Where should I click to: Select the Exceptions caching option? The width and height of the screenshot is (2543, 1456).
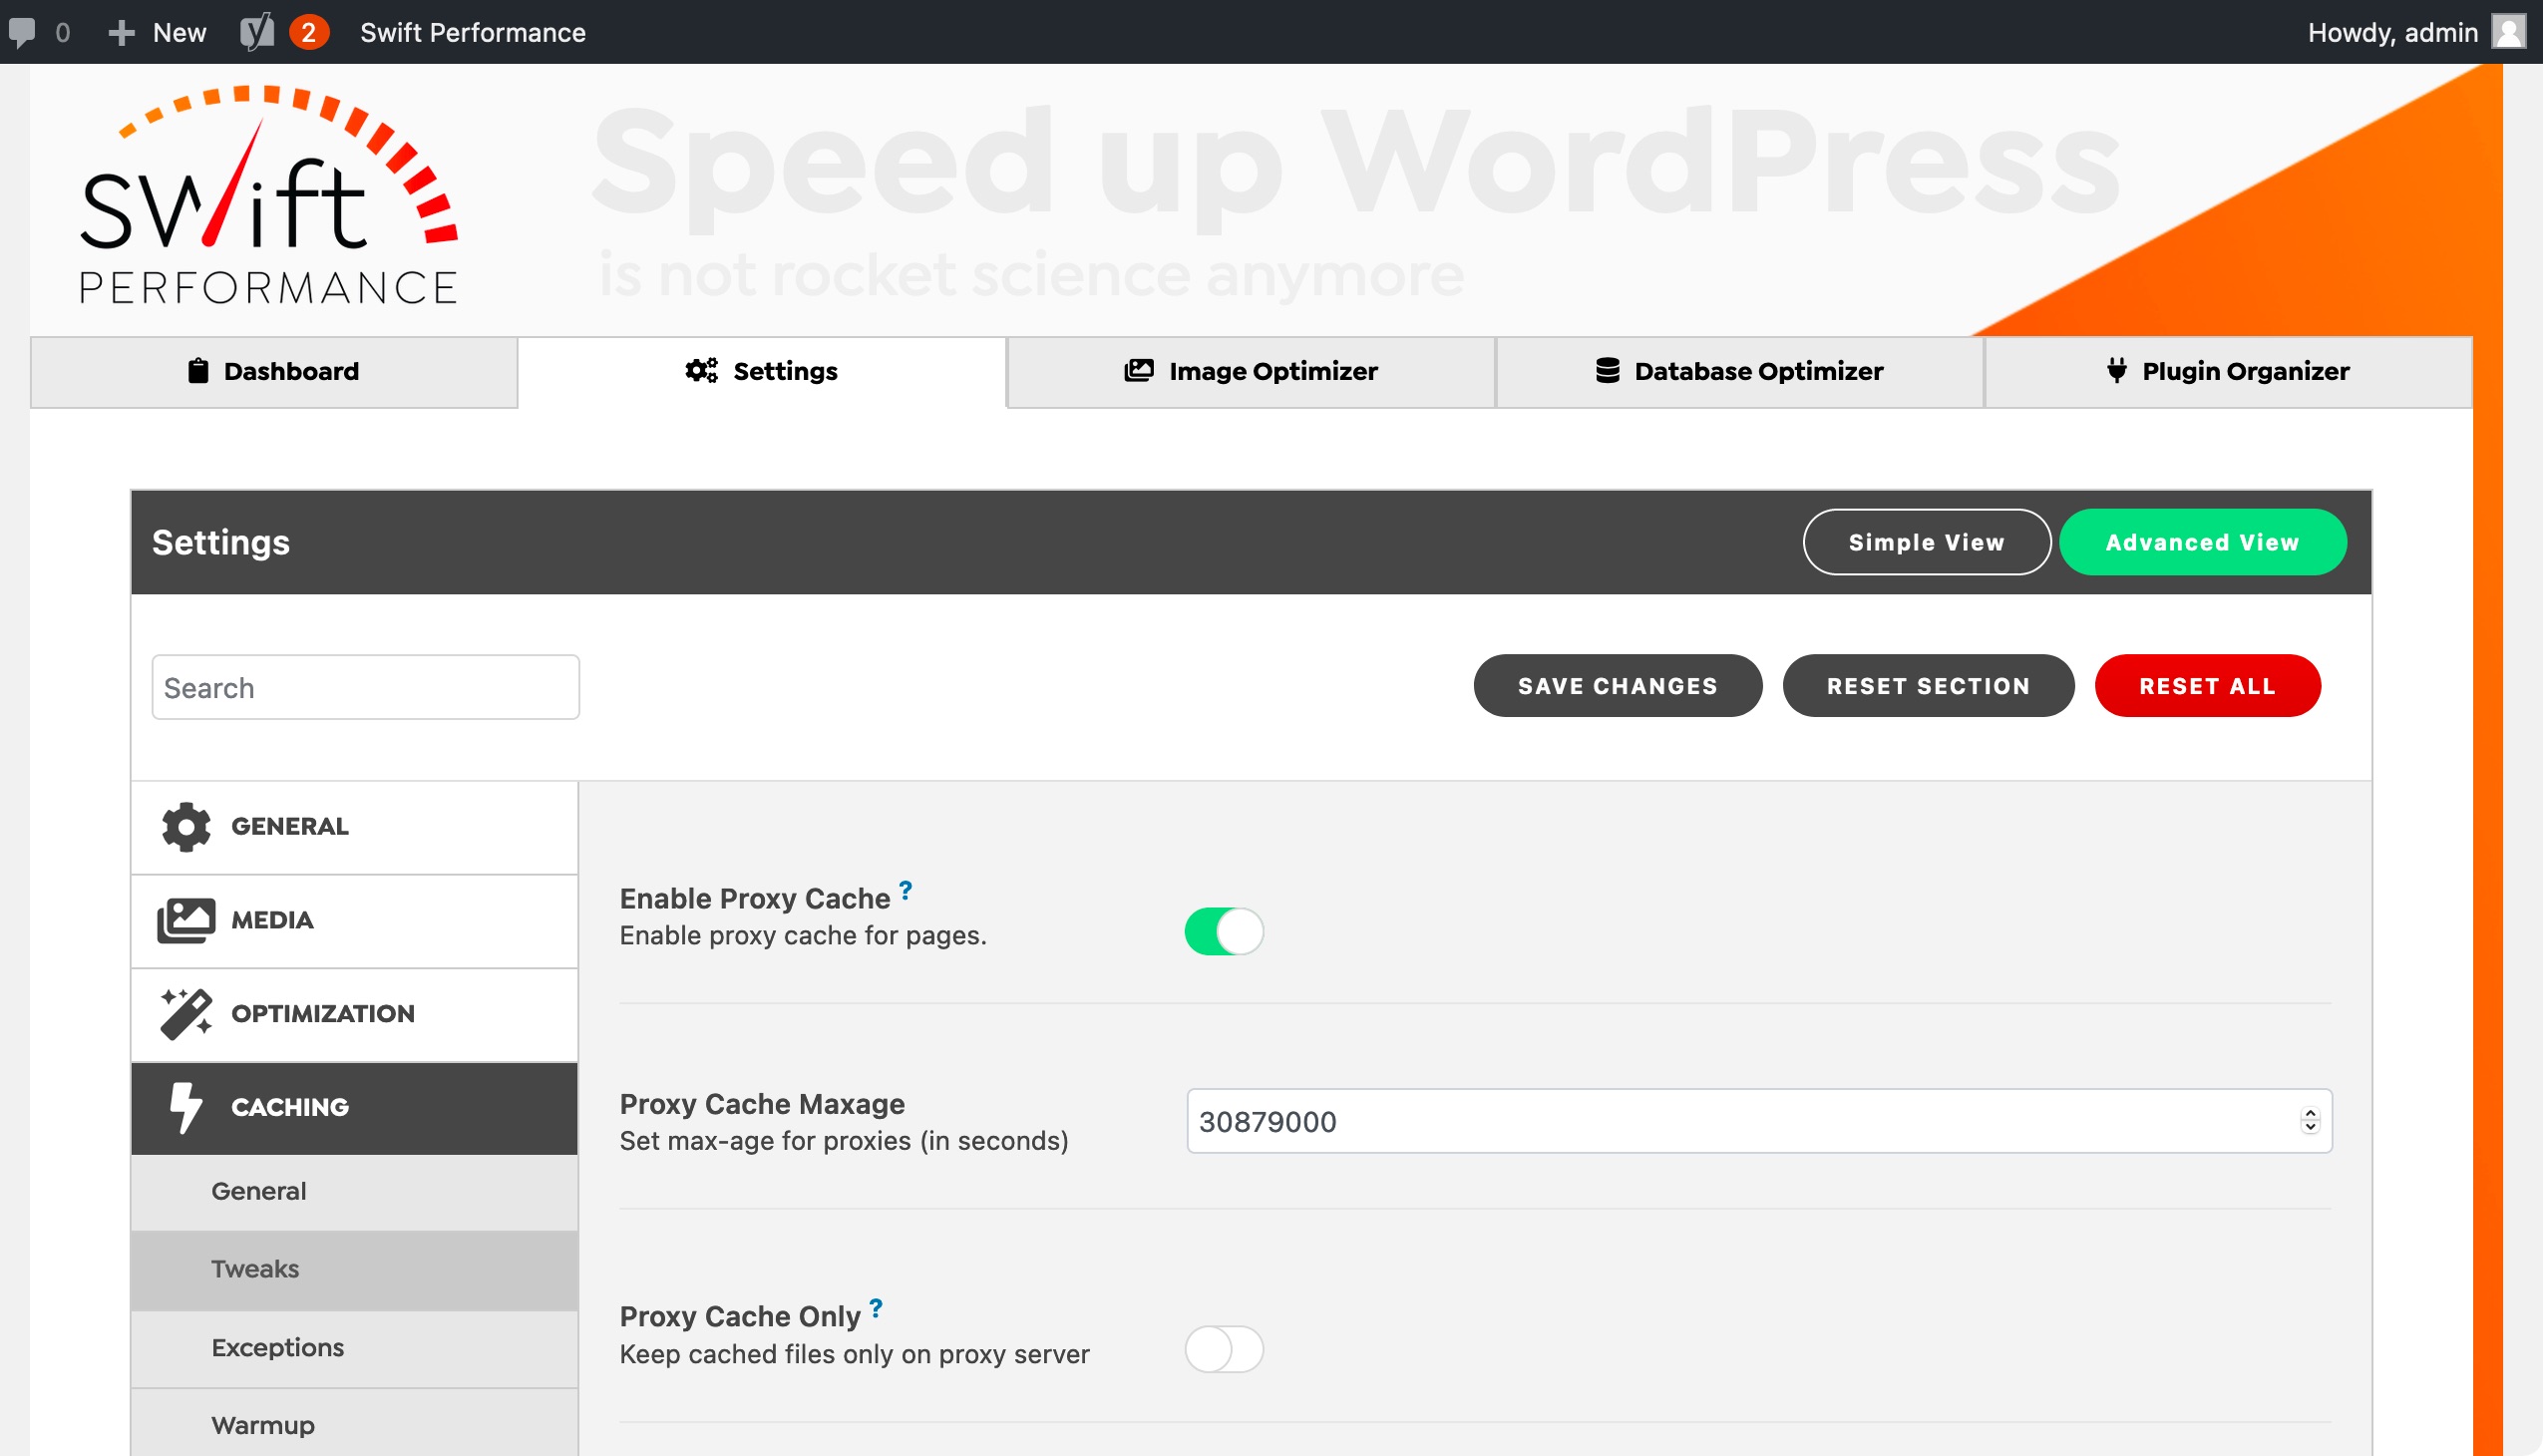point(276,1346)
